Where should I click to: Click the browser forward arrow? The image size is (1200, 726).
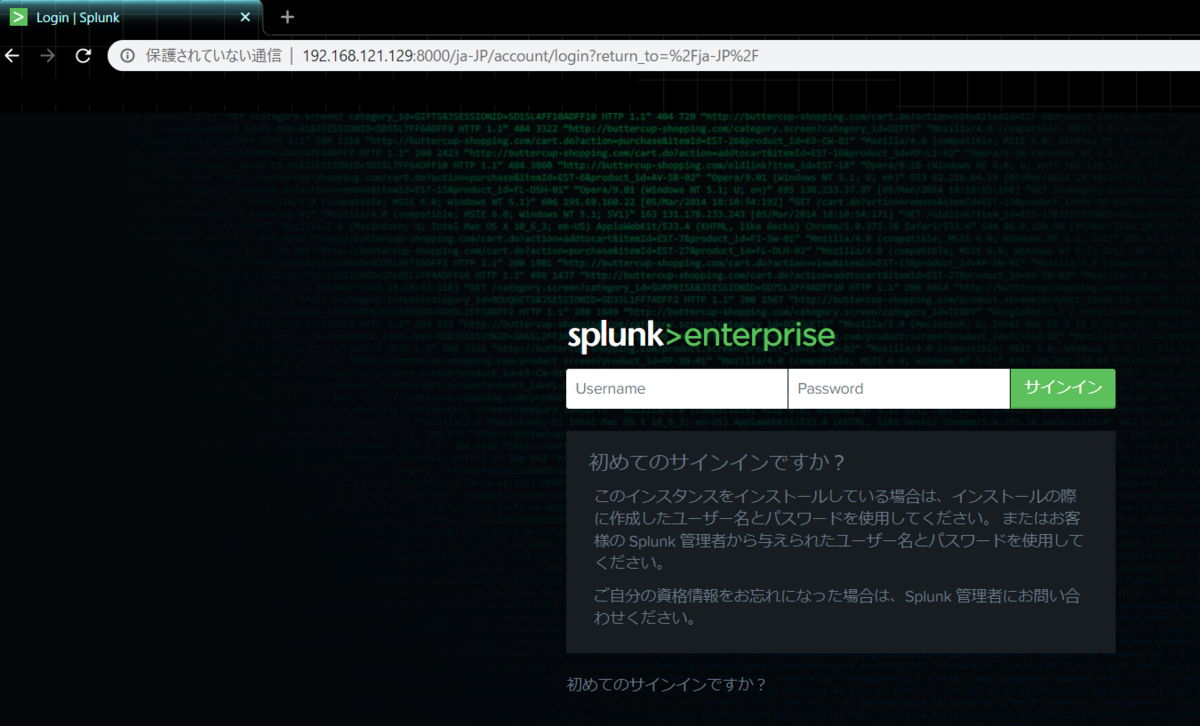[x=47, y=55]
